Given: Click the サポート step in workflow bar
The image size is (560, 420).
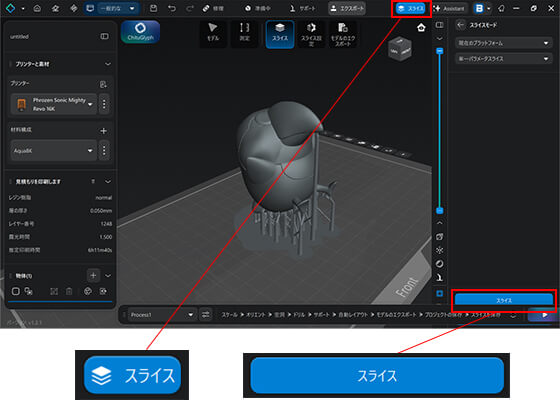Looking at the screenshot, I should 321,315.
